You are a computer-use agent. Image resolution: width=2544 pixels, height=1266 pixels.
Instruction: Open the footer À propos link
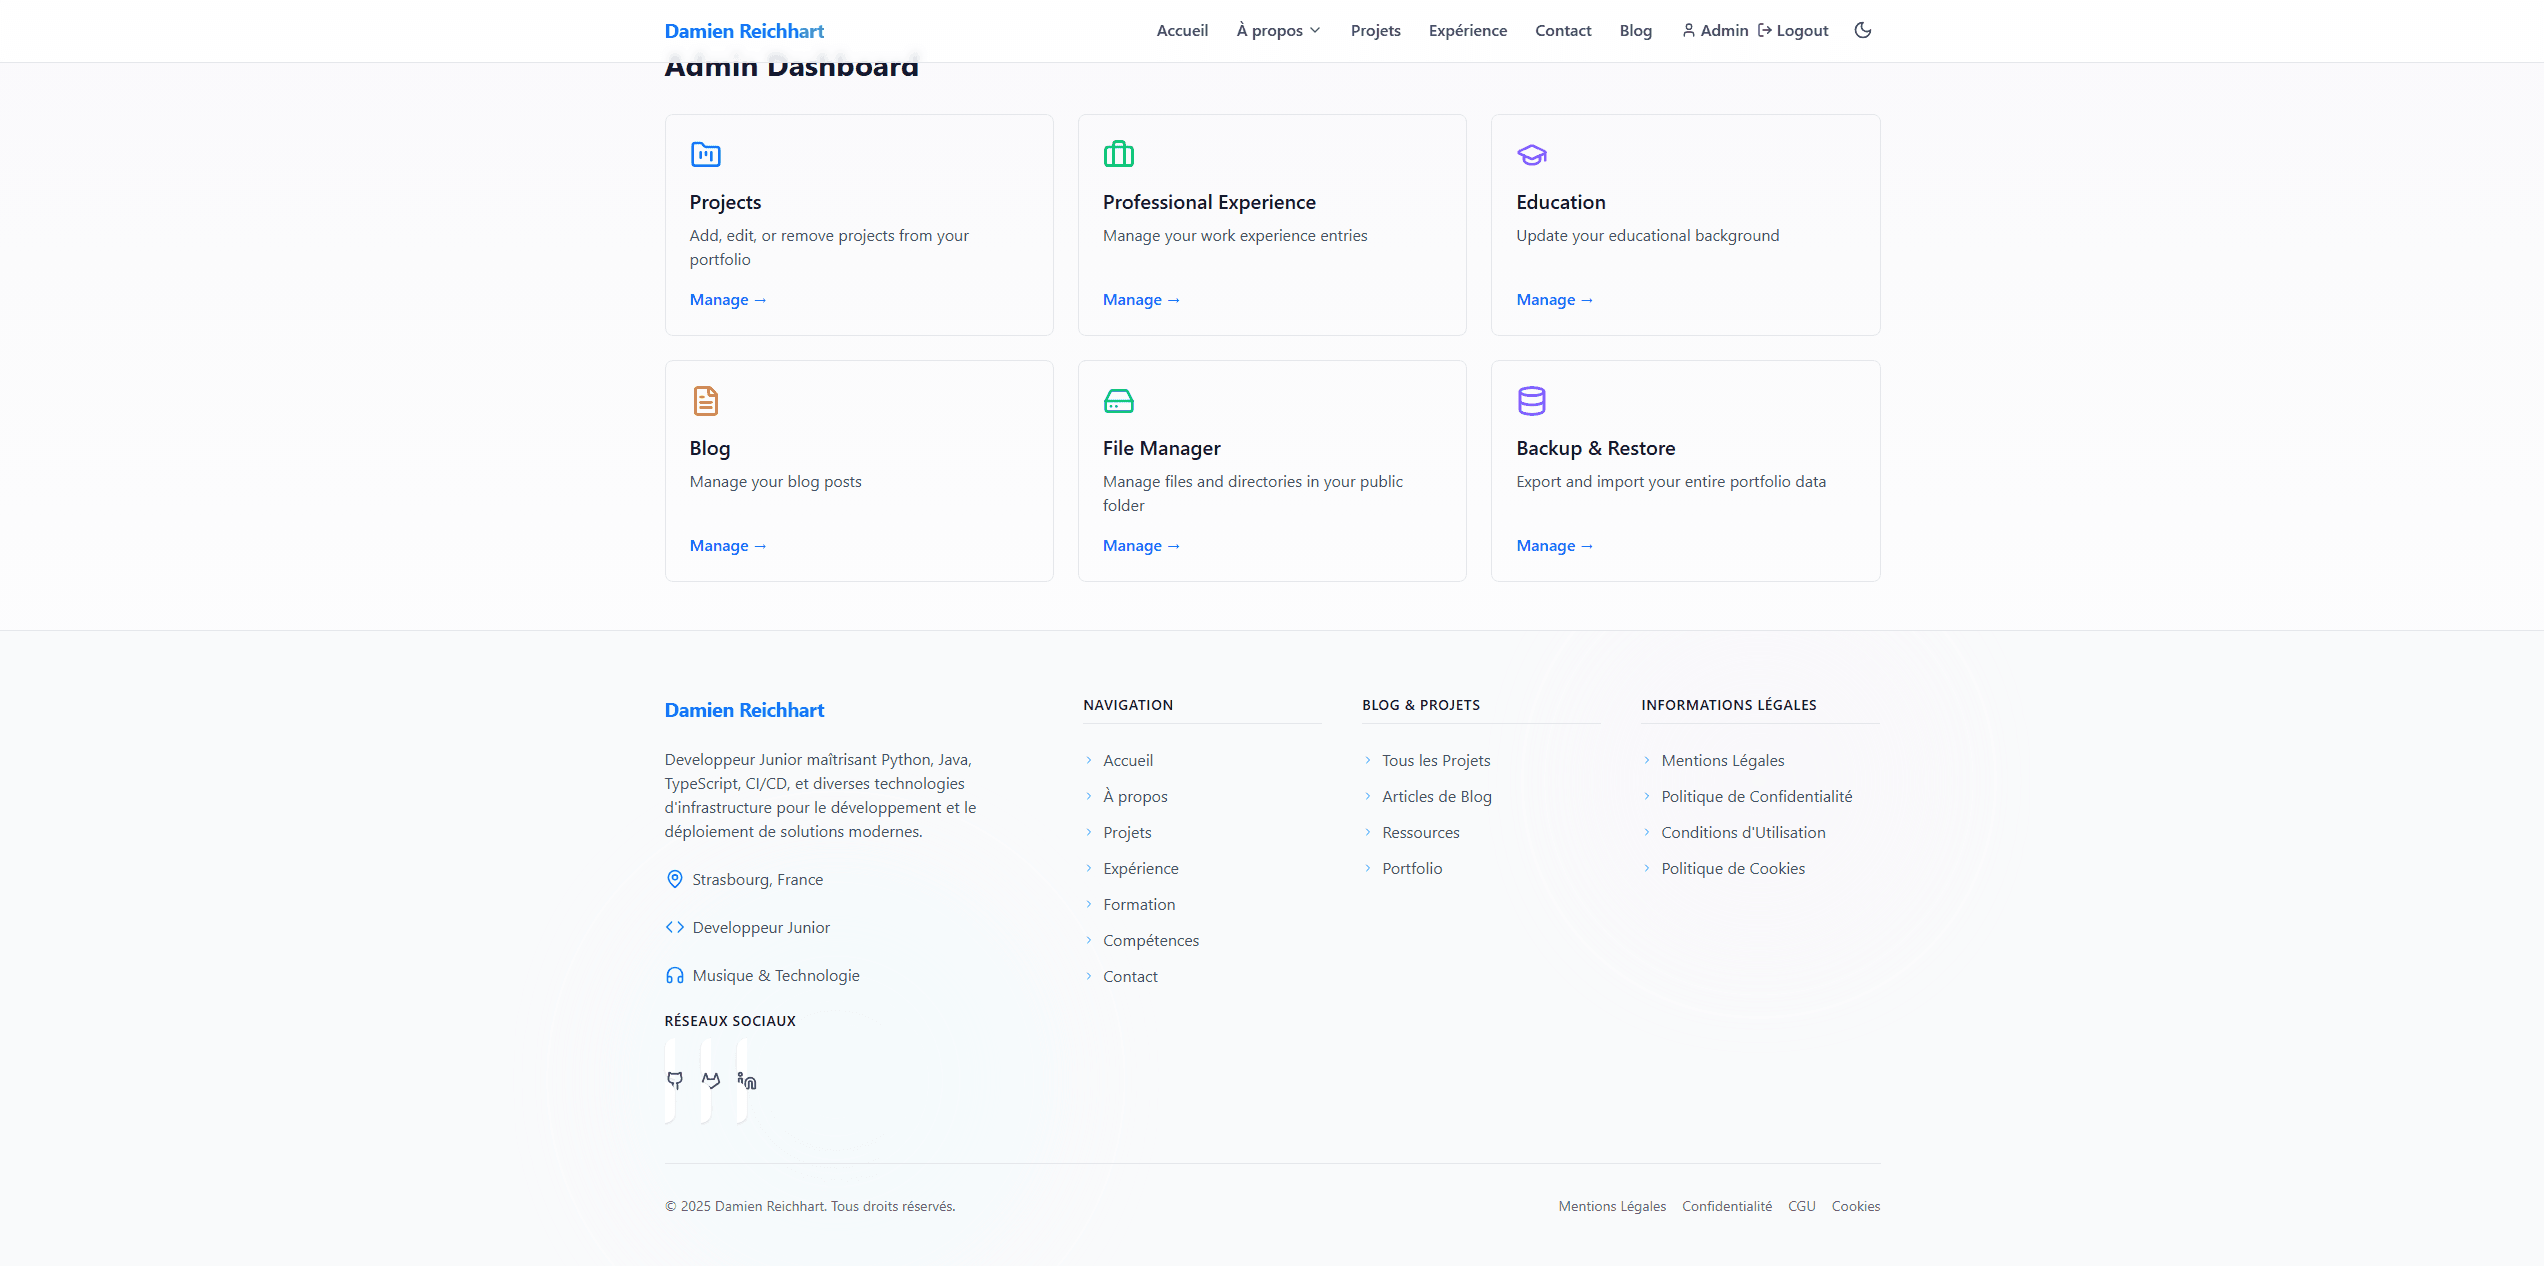[x=1135, y=796]
